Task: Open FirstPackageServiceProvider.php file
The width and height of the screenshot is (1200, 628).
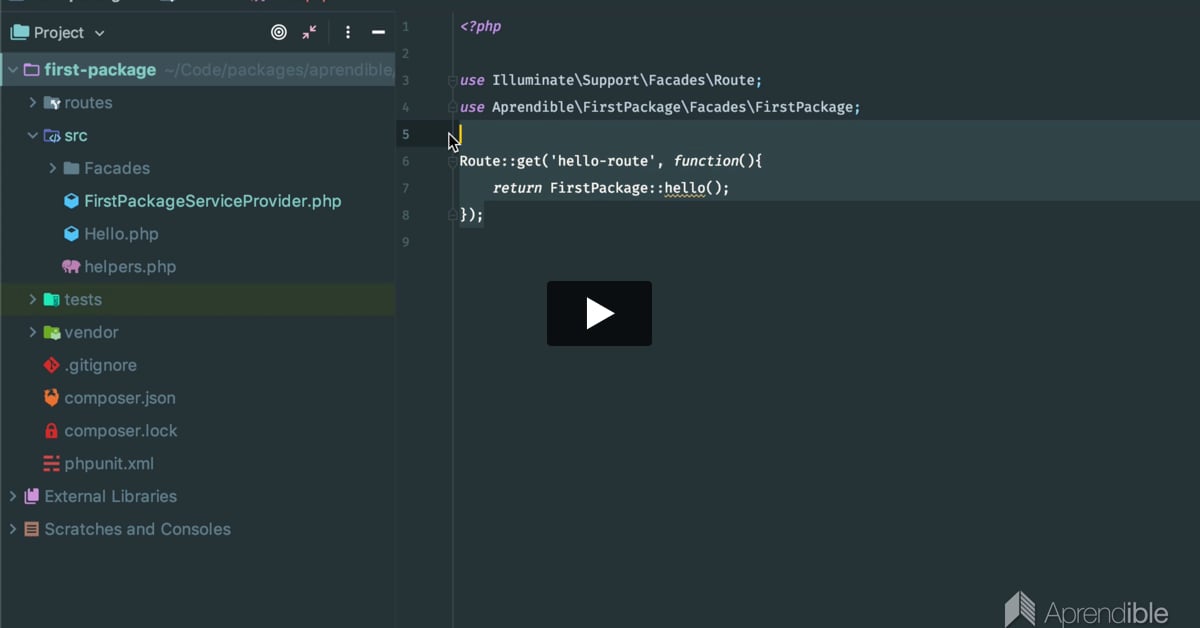Action: [212, 201]
